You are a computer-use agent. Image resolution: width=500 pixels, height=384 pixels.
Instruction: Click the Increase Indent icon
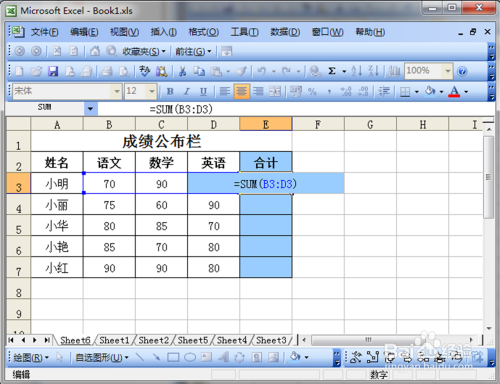coord(384,91)
